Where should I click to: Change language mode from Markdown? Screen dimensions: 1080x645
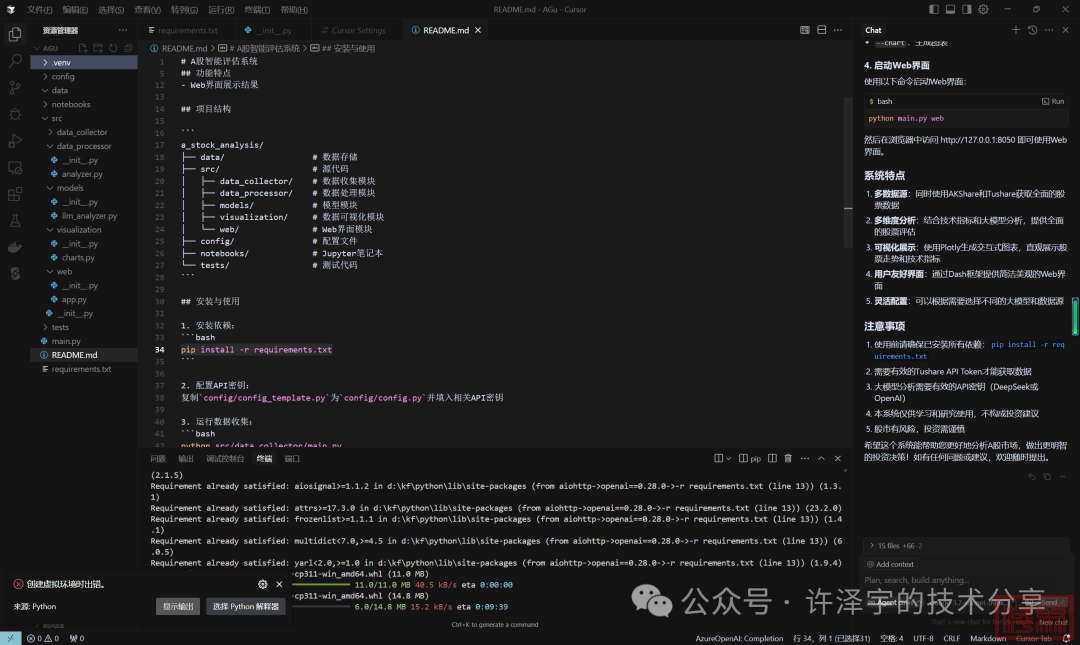pyautogui.click(x=988, y=639)
